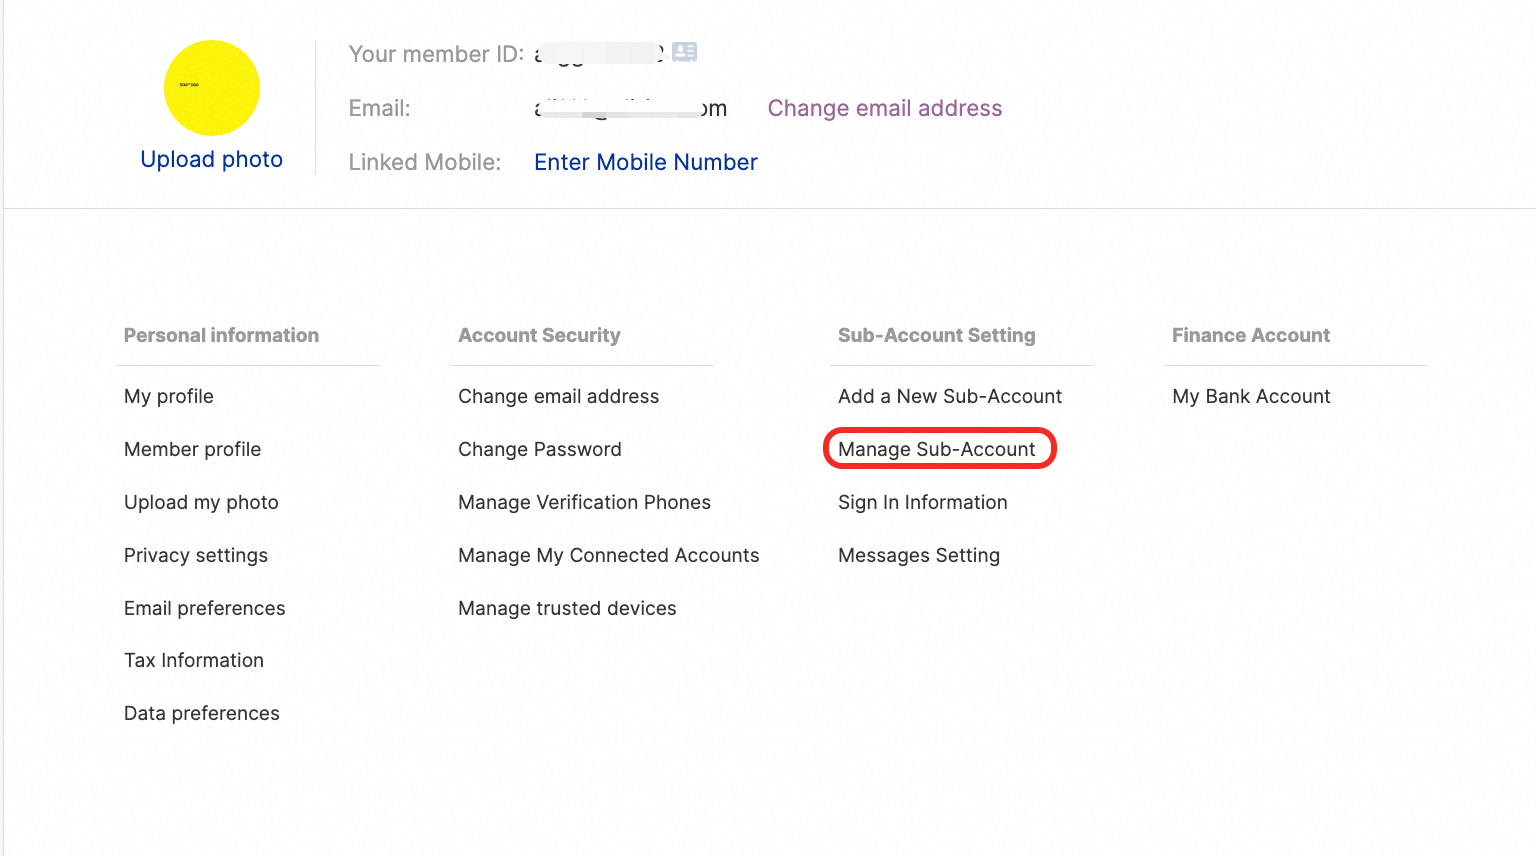This screenshot has height=856, width=1536.
Task: Click Change Password under Account Security
Action: (x=540, y=449)
